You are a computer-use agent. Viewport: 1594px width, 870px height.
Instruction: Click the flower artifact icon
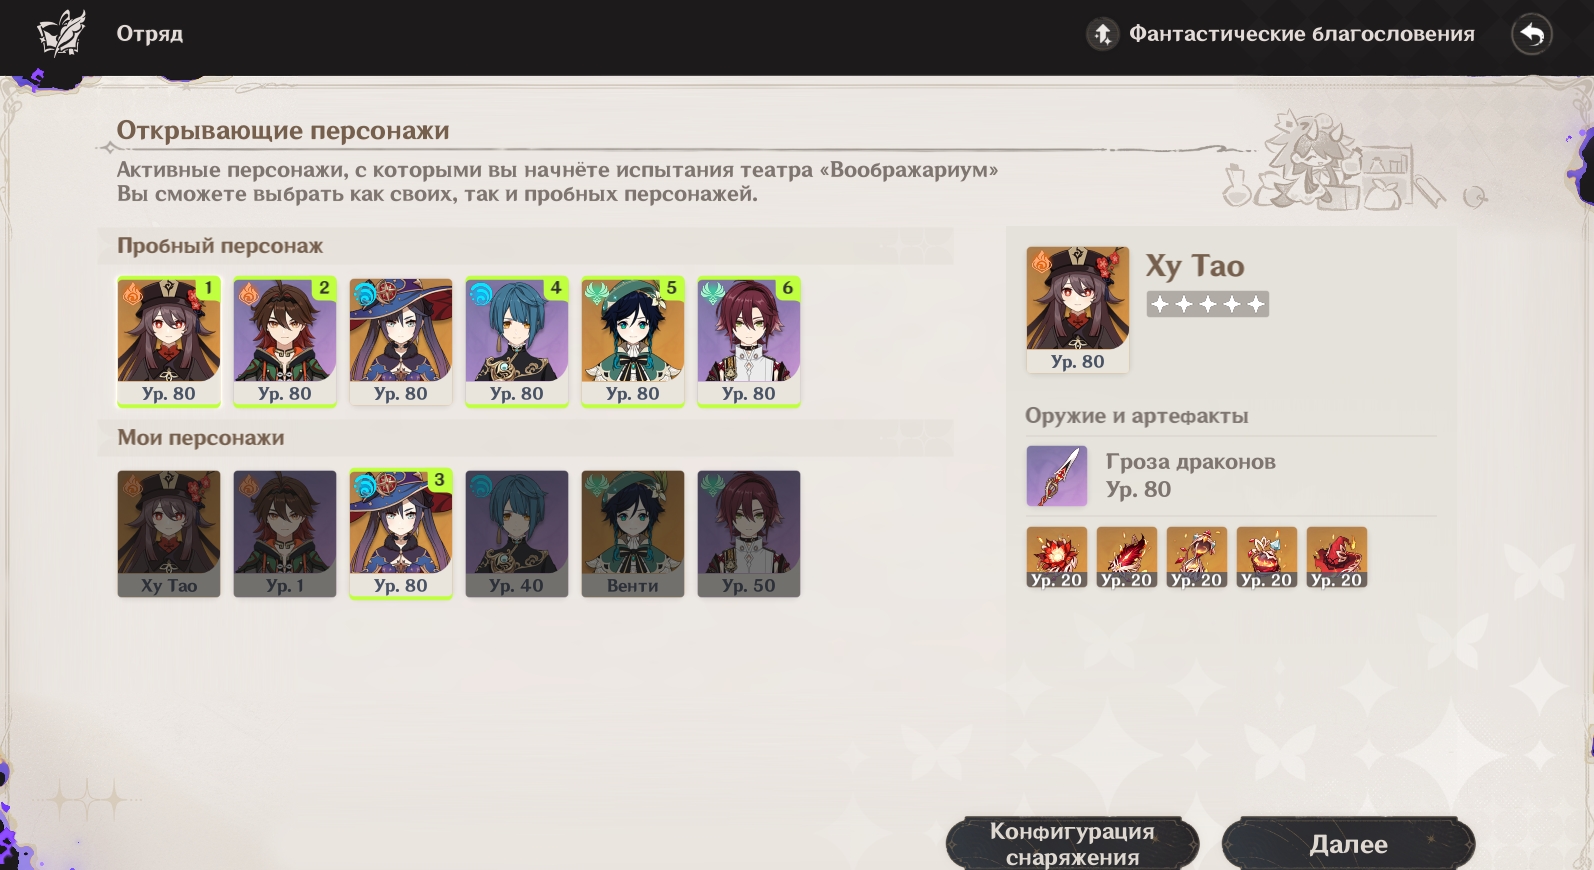1057,557
